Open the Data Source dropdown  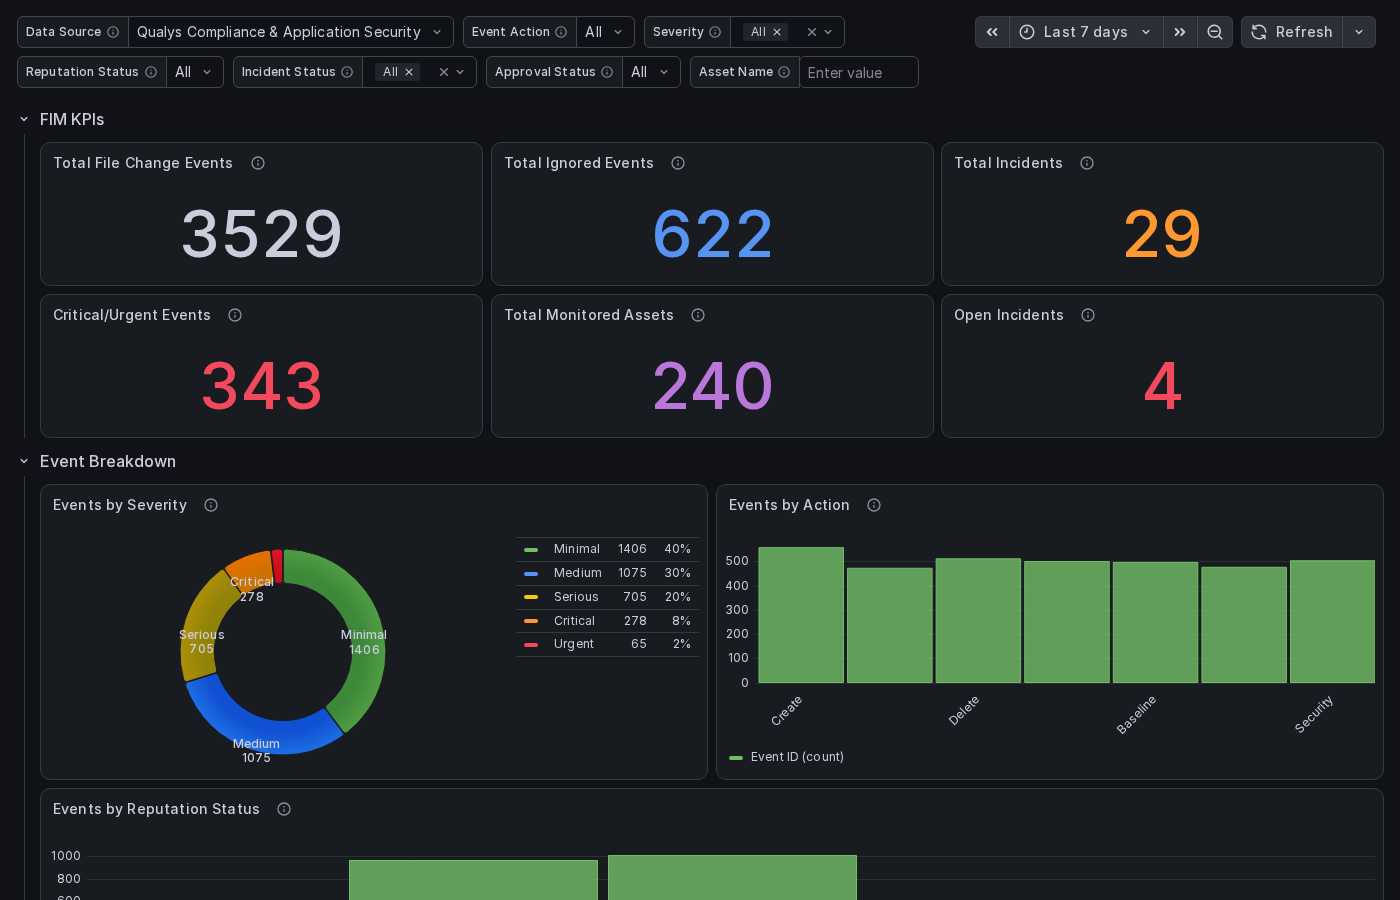[x=291, y=32]
